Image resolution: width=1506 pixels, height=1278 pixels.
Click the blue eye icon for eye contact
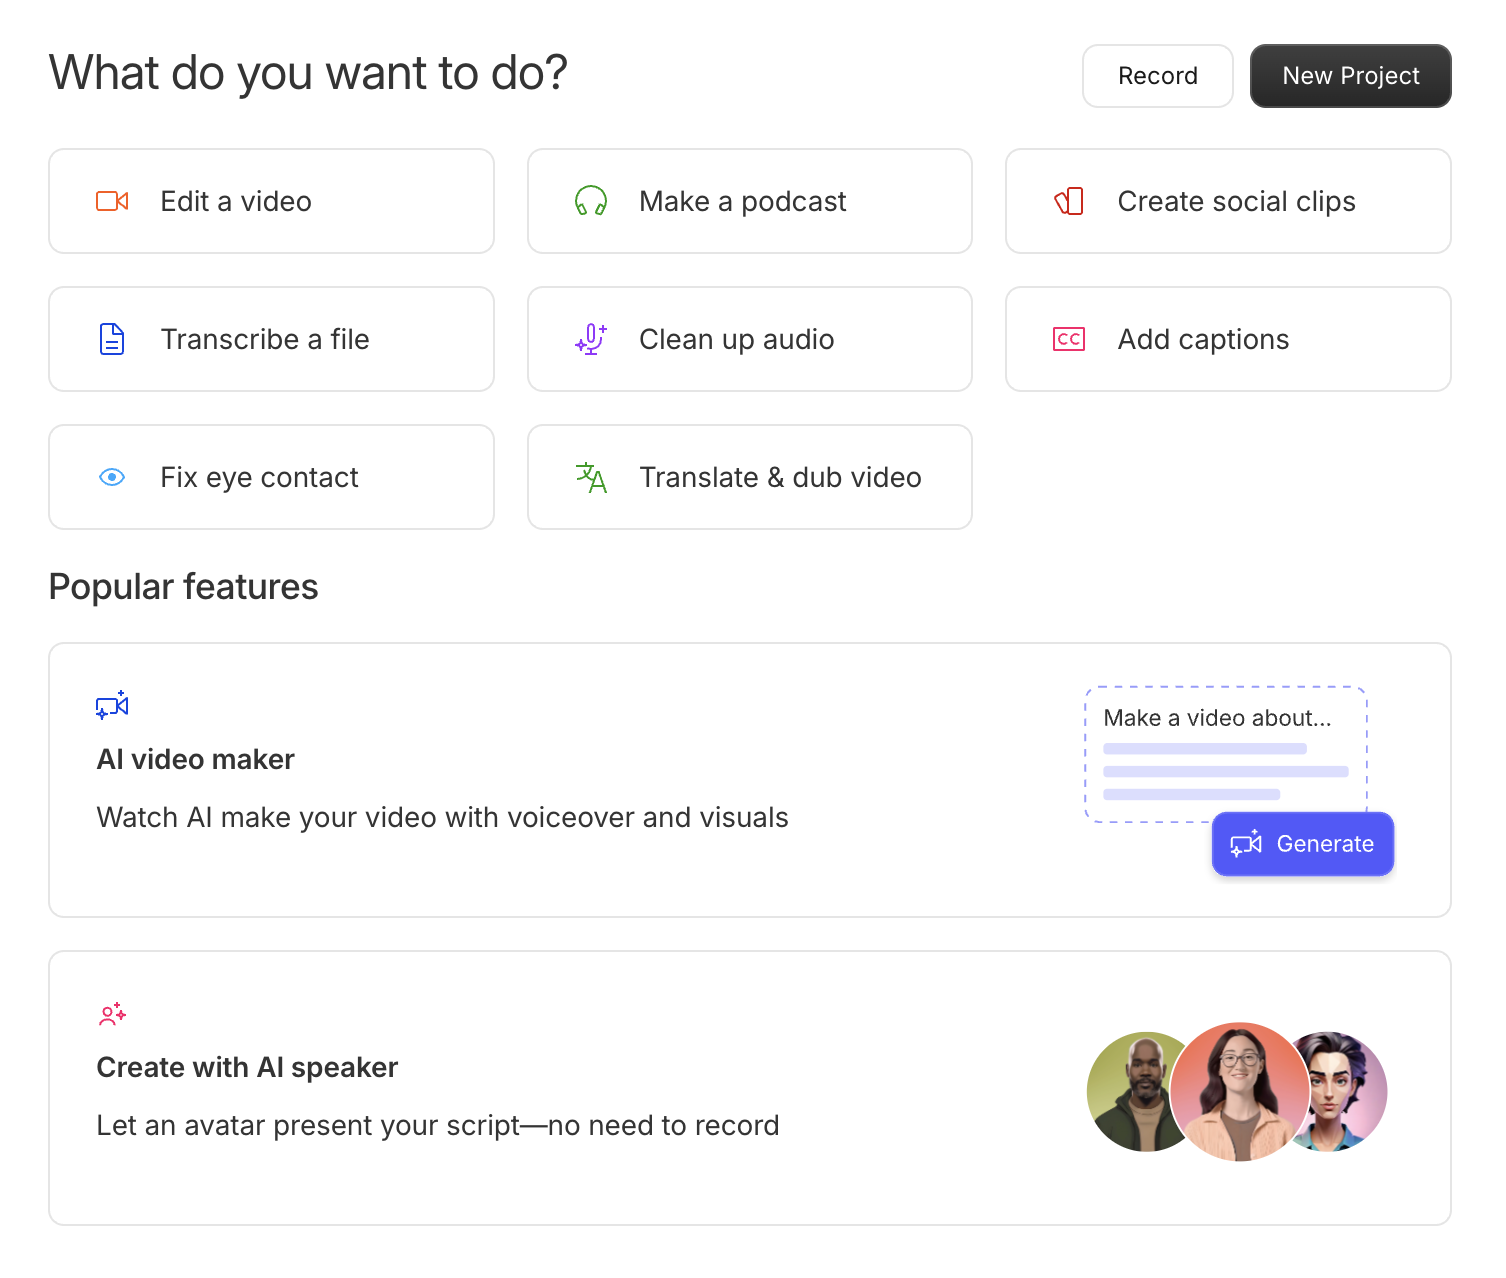tap(112, 477)
